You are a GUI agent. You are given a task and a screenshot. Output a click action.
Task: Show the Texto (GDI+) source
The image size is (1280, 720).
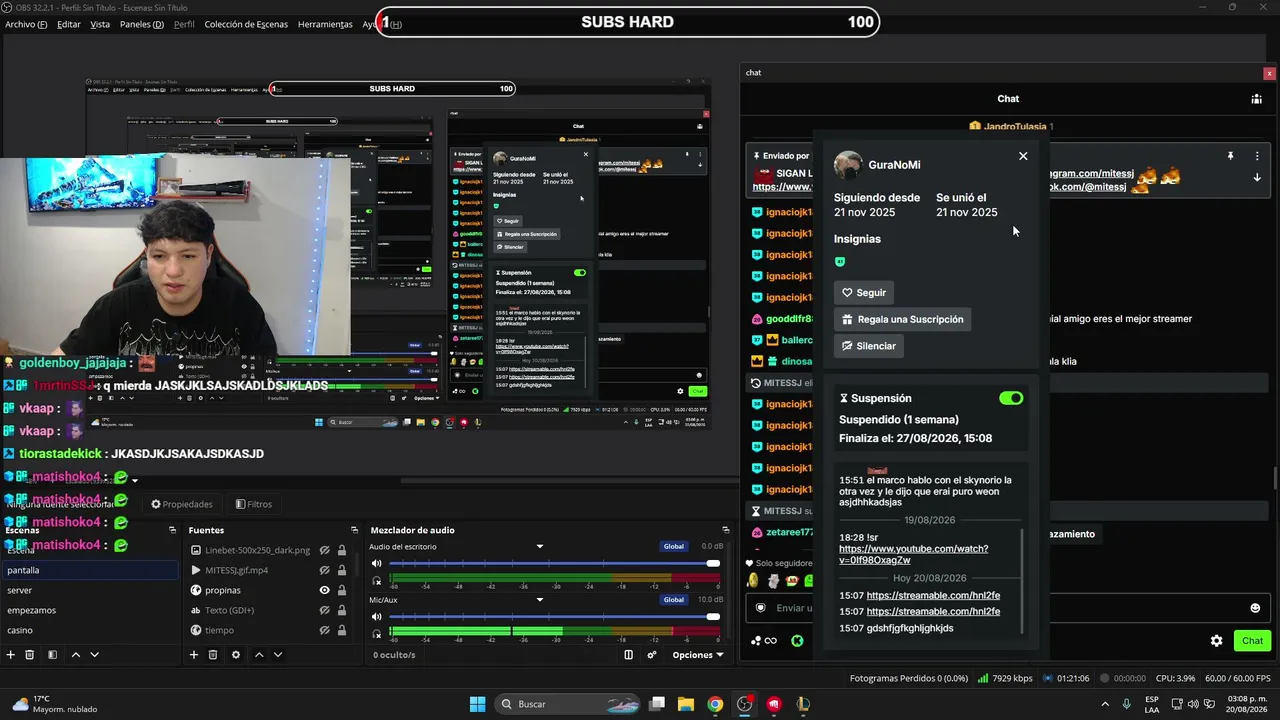(x=324, y=610)
